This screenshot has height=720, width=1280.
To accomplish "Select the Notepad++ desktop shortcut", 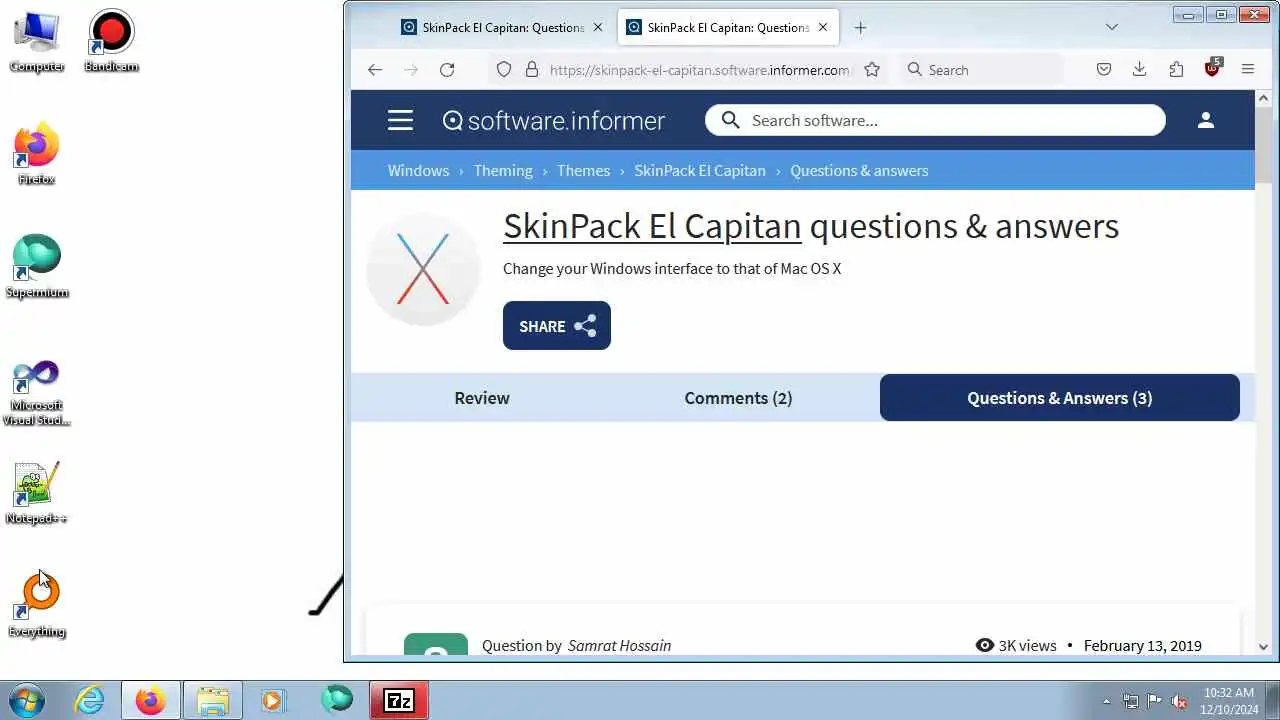I will tap(37, 494).
